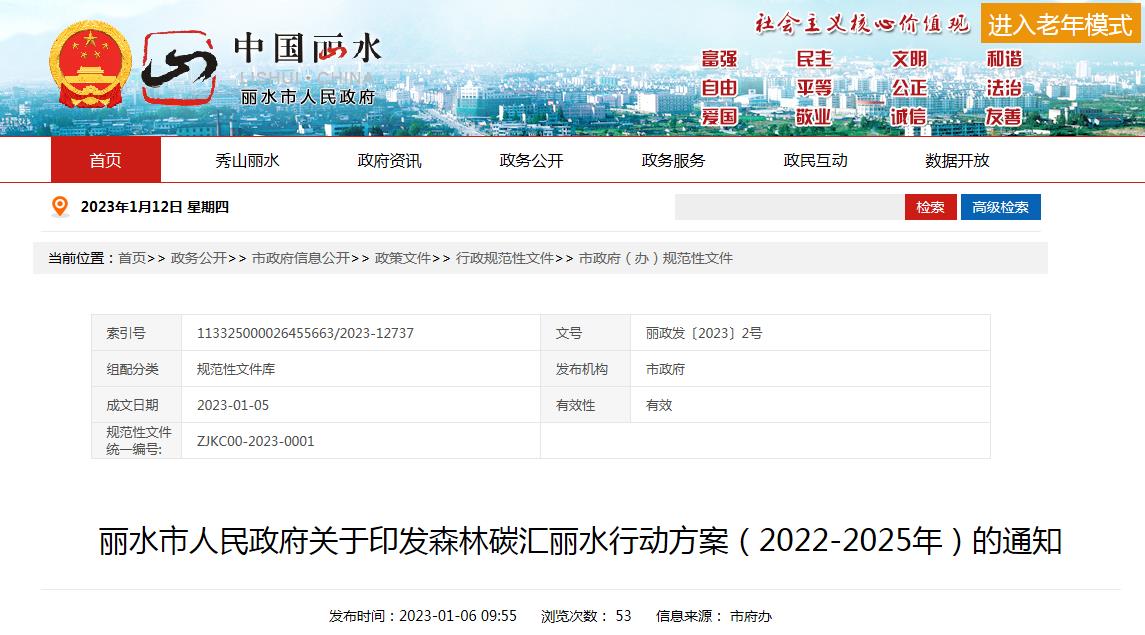This screenshot has height=635, width=1145.
Task: Open the 数据开放 navigation item
Action: point(957,160)
